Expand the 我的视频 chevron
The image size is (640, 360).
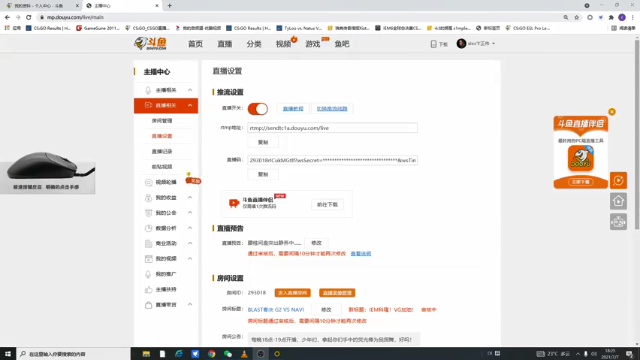pyautogui.click(x=190, y=259)
